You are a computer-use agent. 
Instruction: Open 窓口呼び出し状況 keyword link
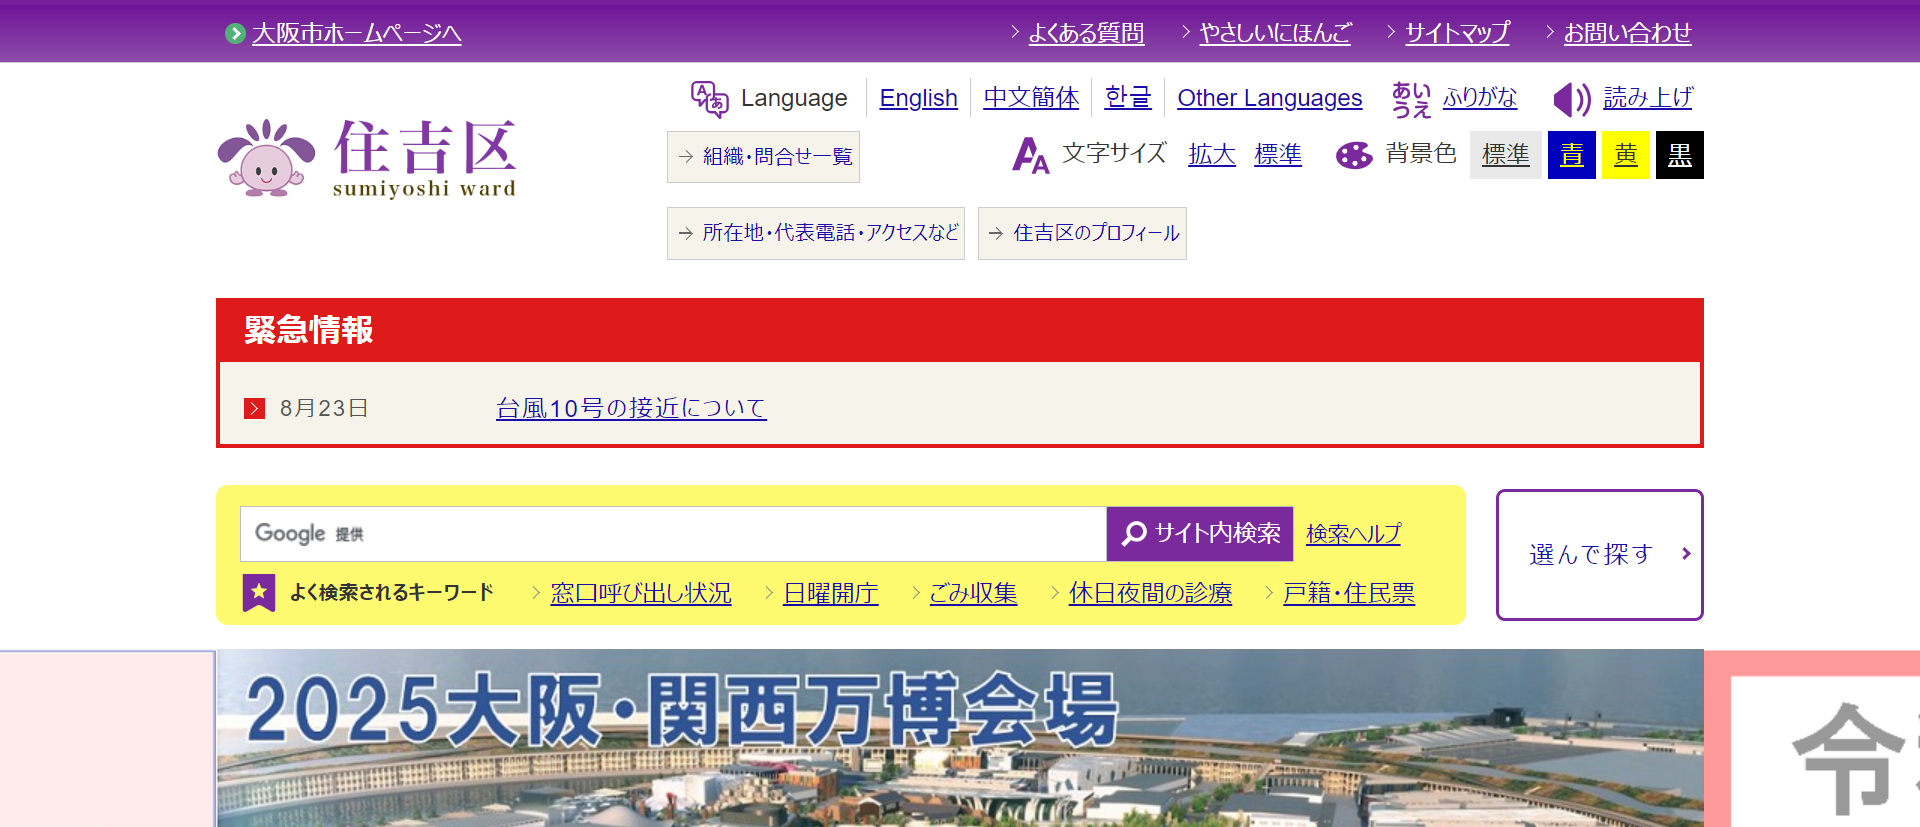[641, 593]
